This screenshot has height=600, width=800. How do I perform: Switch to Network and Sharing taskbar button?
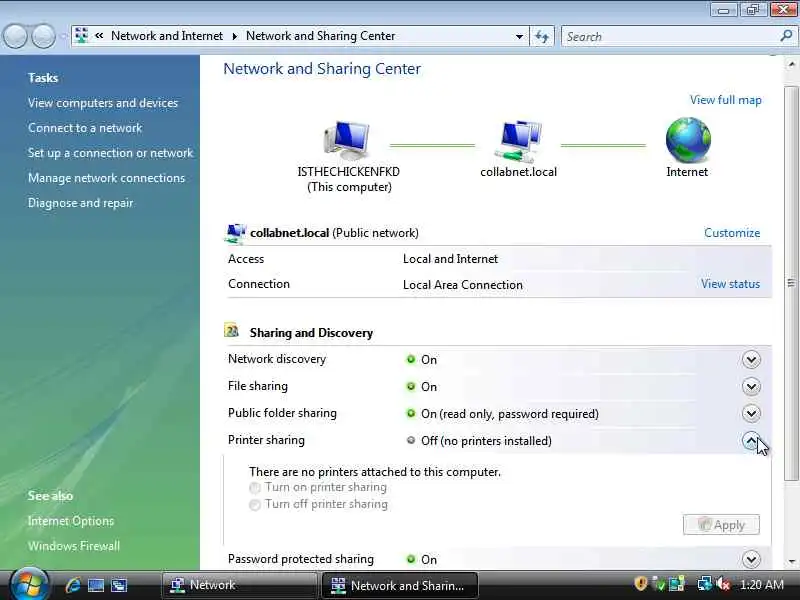[x=400, y=585]
